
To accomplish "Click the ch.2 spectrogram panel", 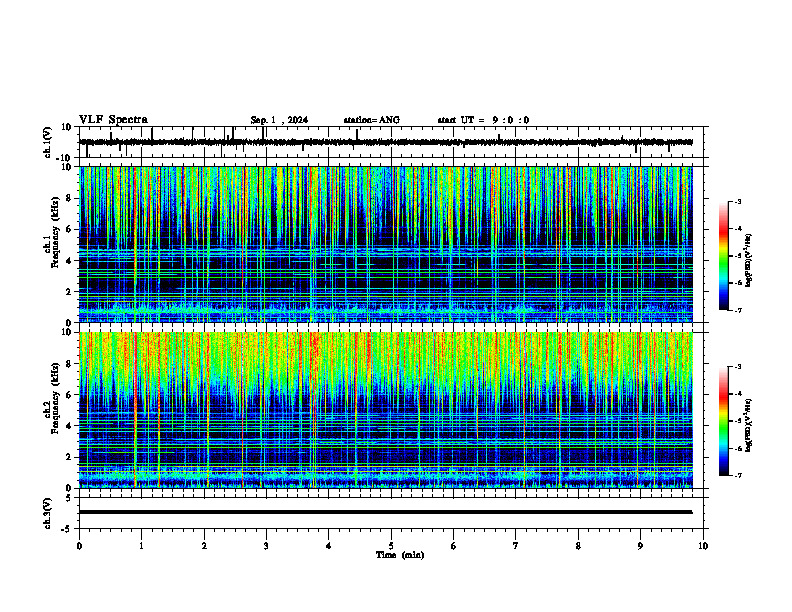I will point(386,410).
